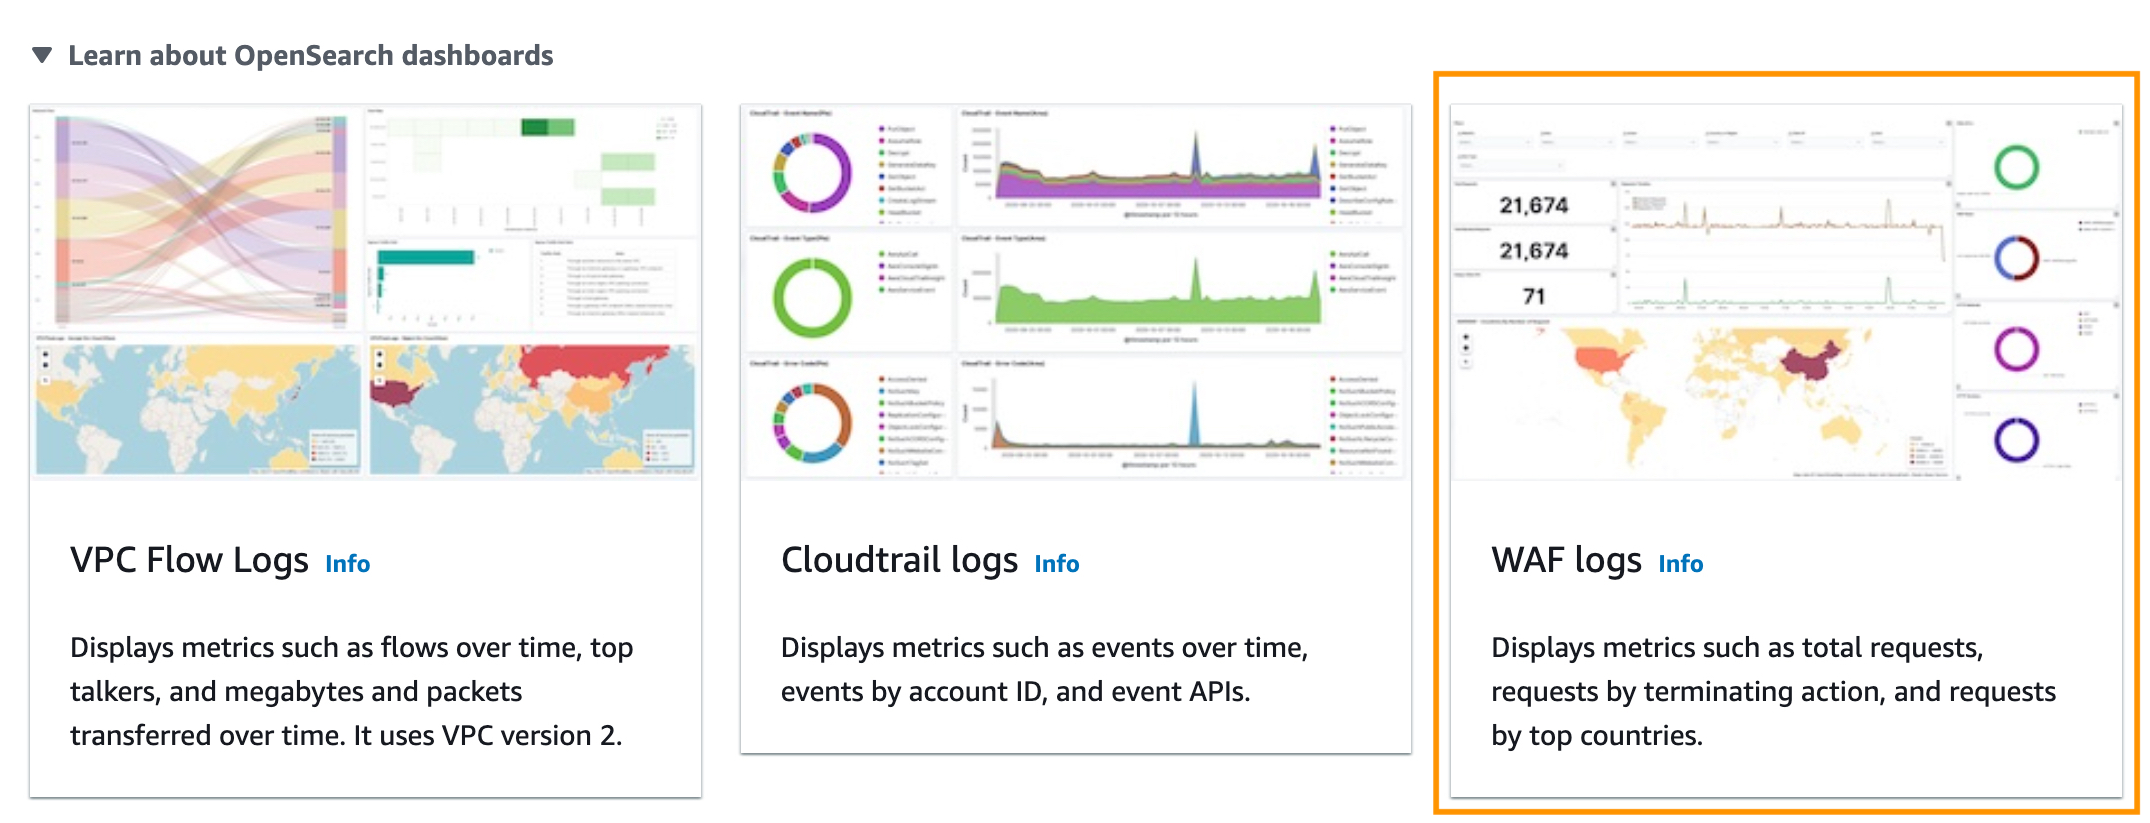The width and height of the screenshot is (2150, 823).
Task: Click the Learn about OpenSearch dashboards heading
Action: (x=310, y=55)
